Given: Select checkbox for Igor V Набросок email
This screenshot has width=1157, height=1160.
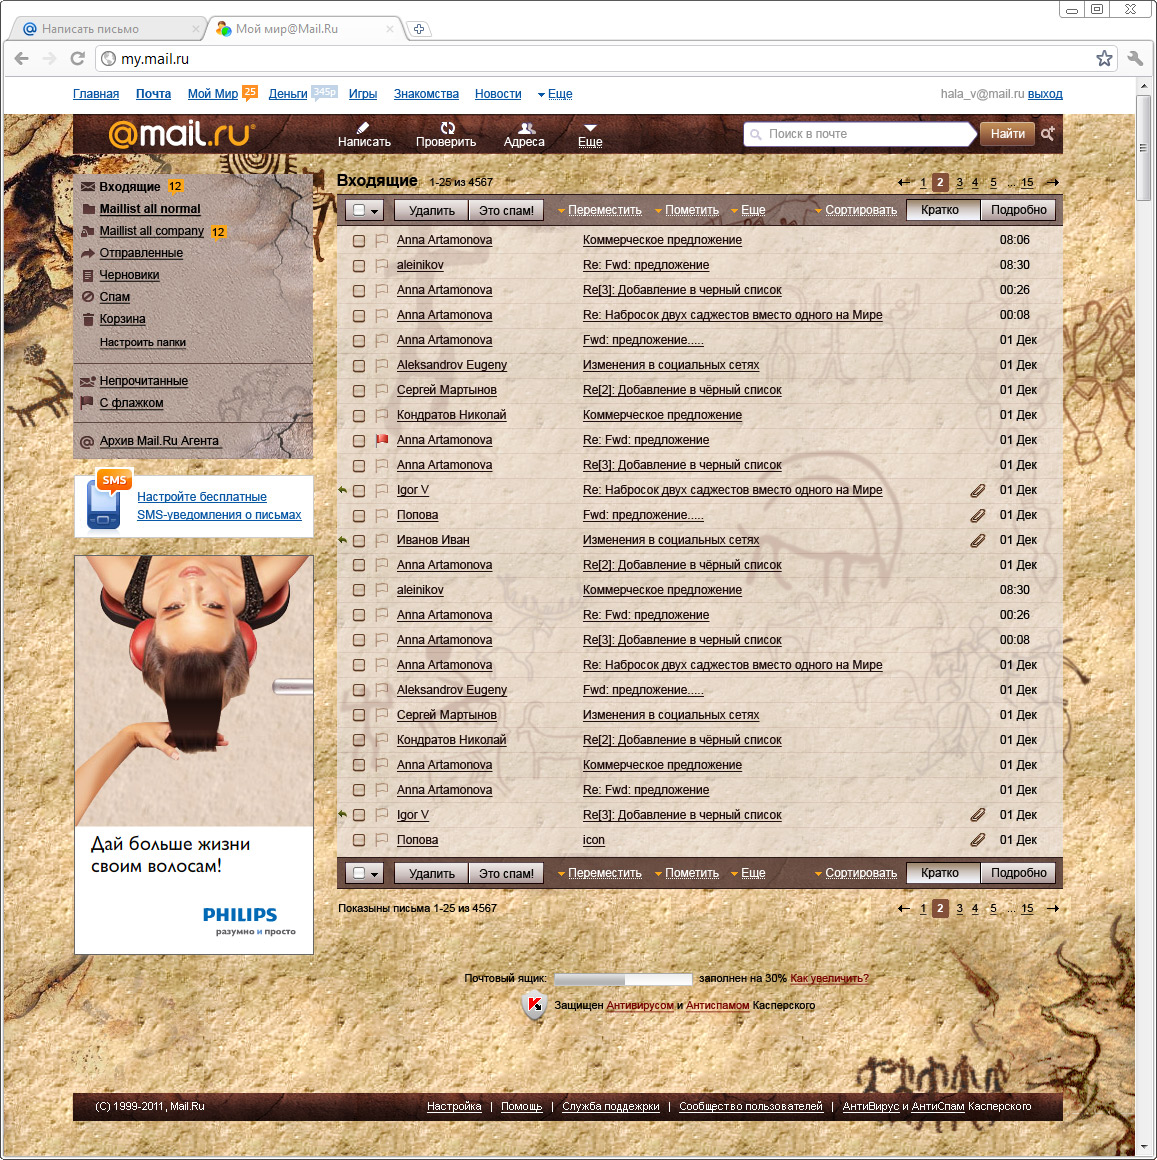Looking at the screenshot, I should pos(359,490).
